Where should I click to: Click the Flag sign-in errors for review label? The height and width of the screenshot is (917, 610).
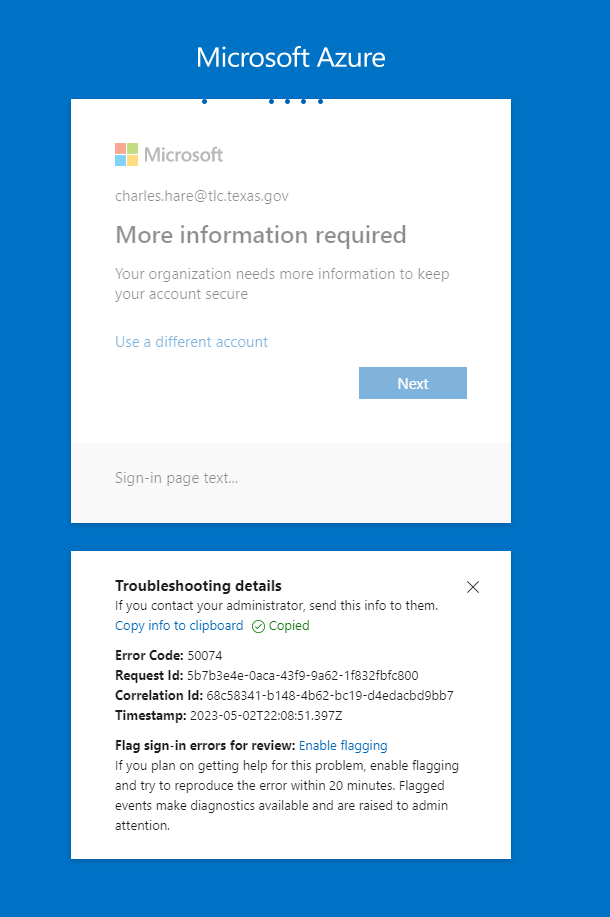(x=205, y=745)
